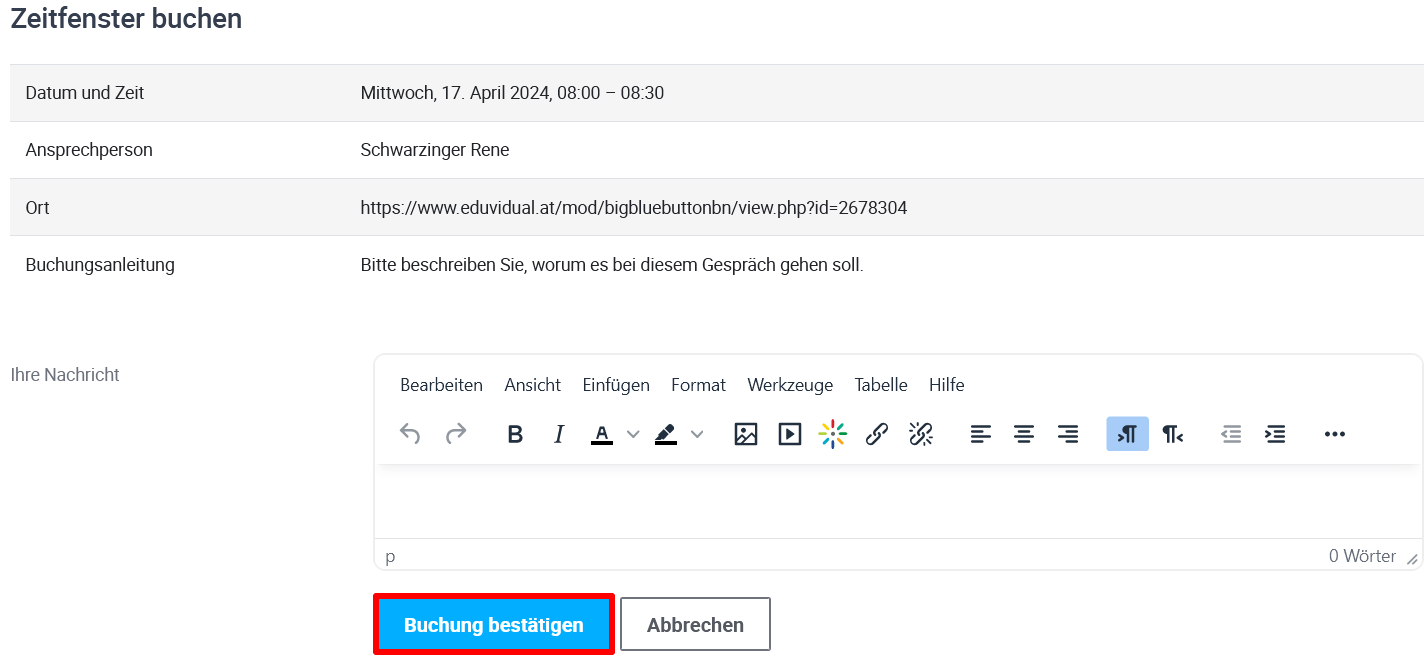Click the colorful spark toolbar icon
Screen dimensions: 1428x658
pyautogui.click(x=833, y=434)
